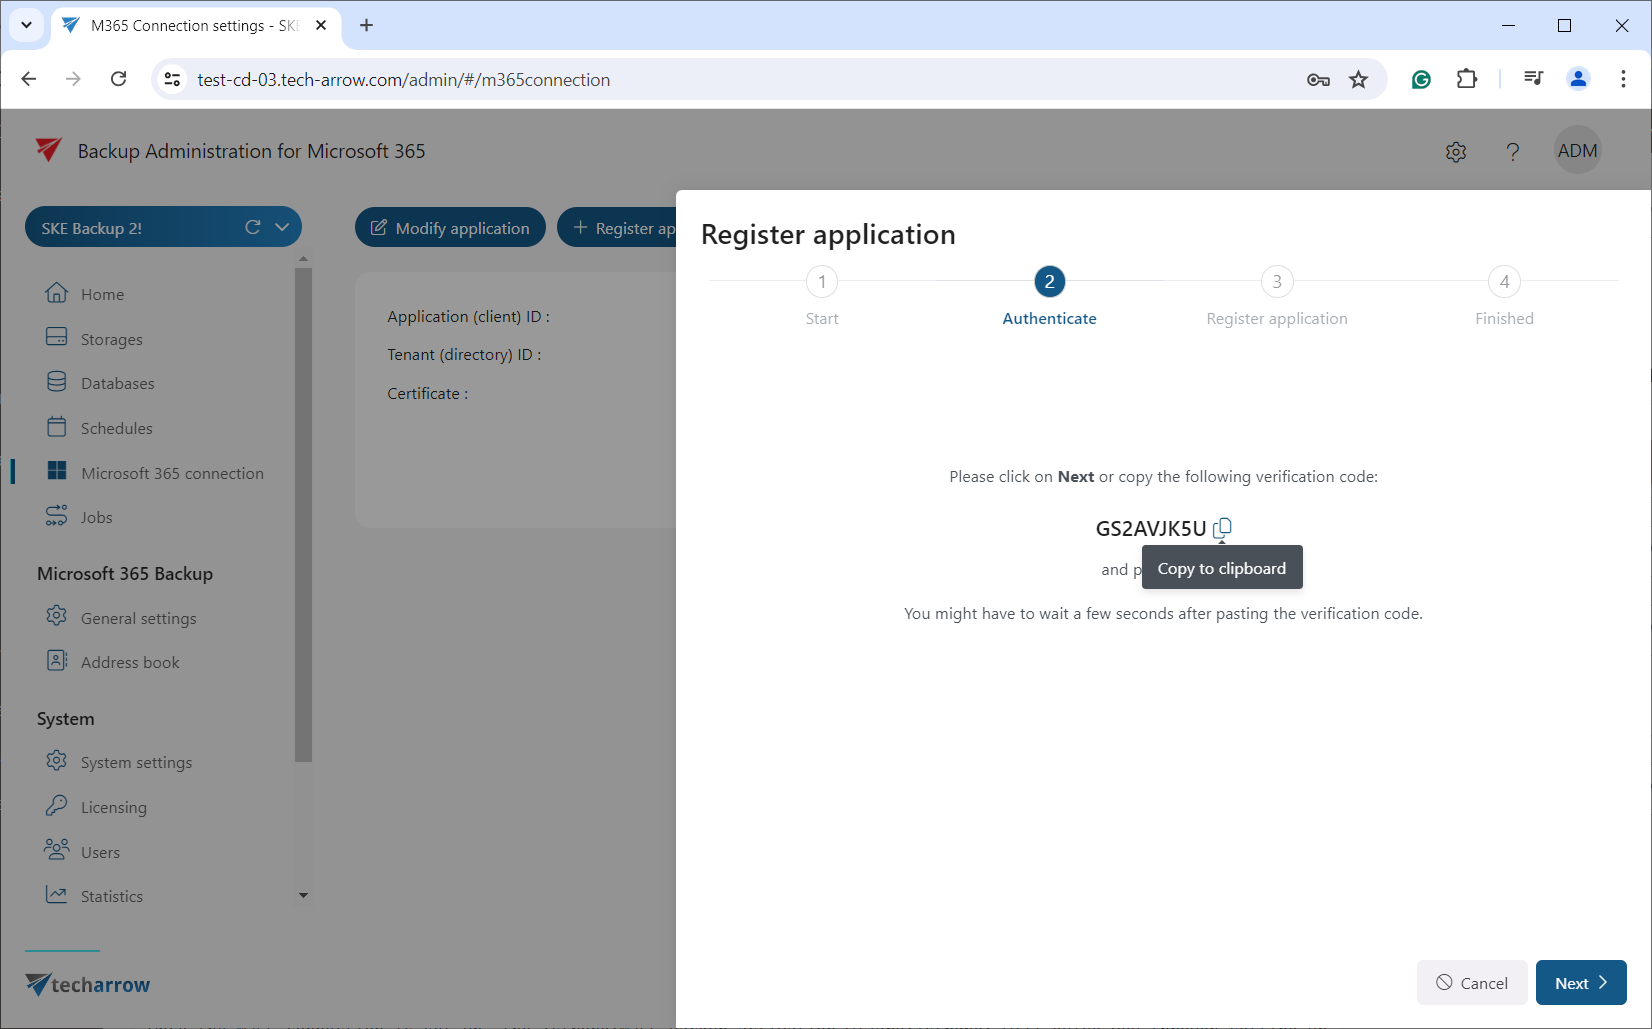Go to step 1 Start circle

[822, 282]
